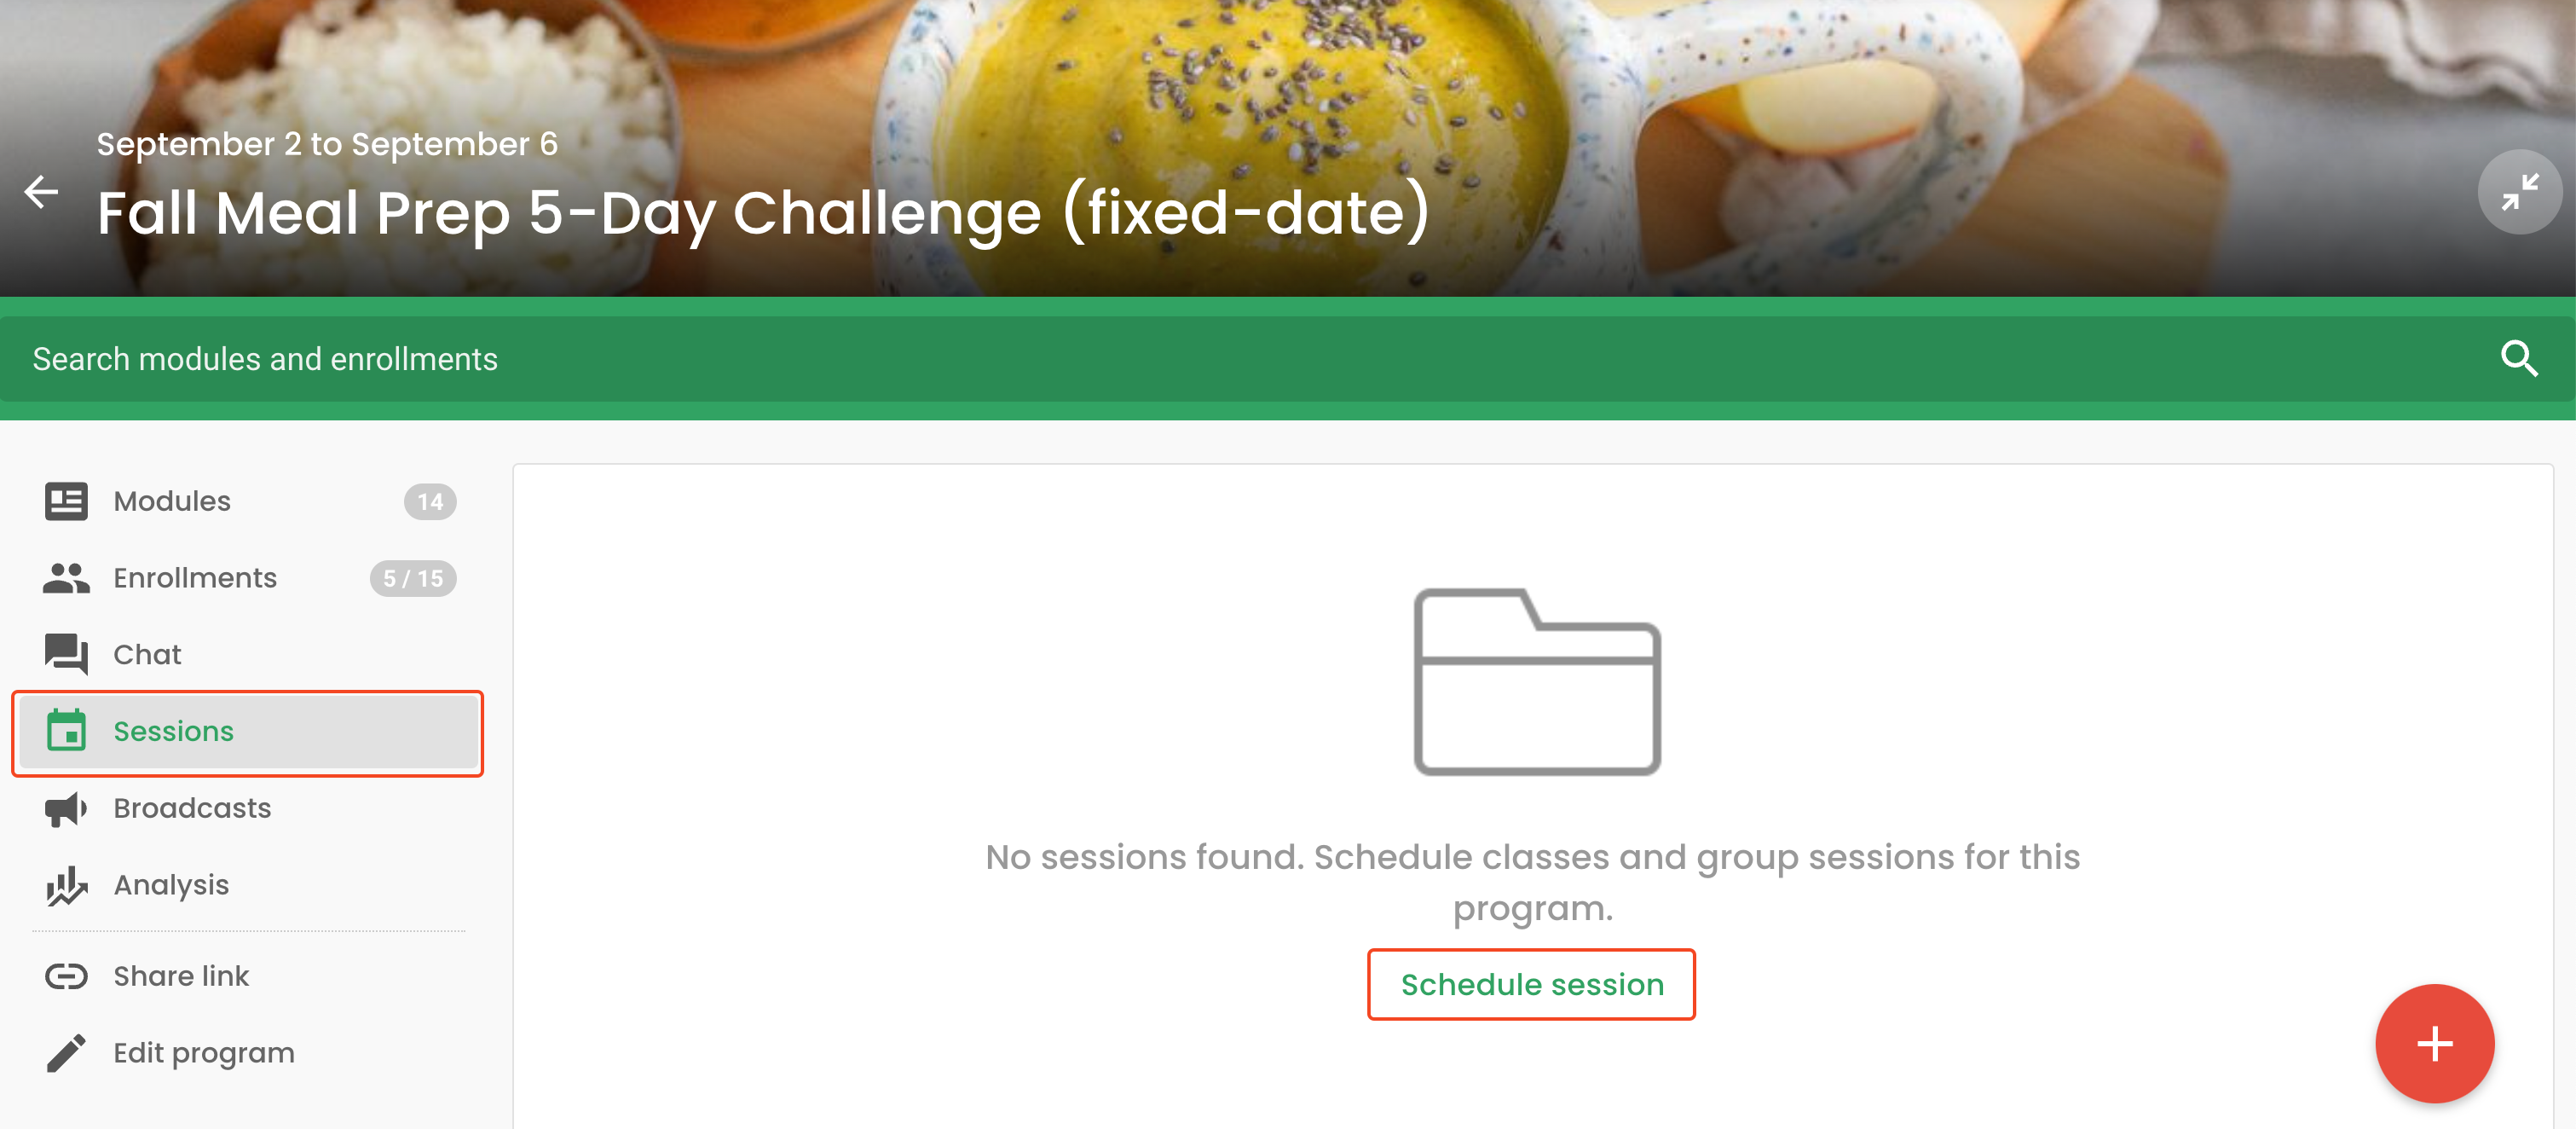Image resolution: width=2576 pixels, height=1129 pixels.
Task: Click the Edit program pencil icon
Action: (66, 1053)
